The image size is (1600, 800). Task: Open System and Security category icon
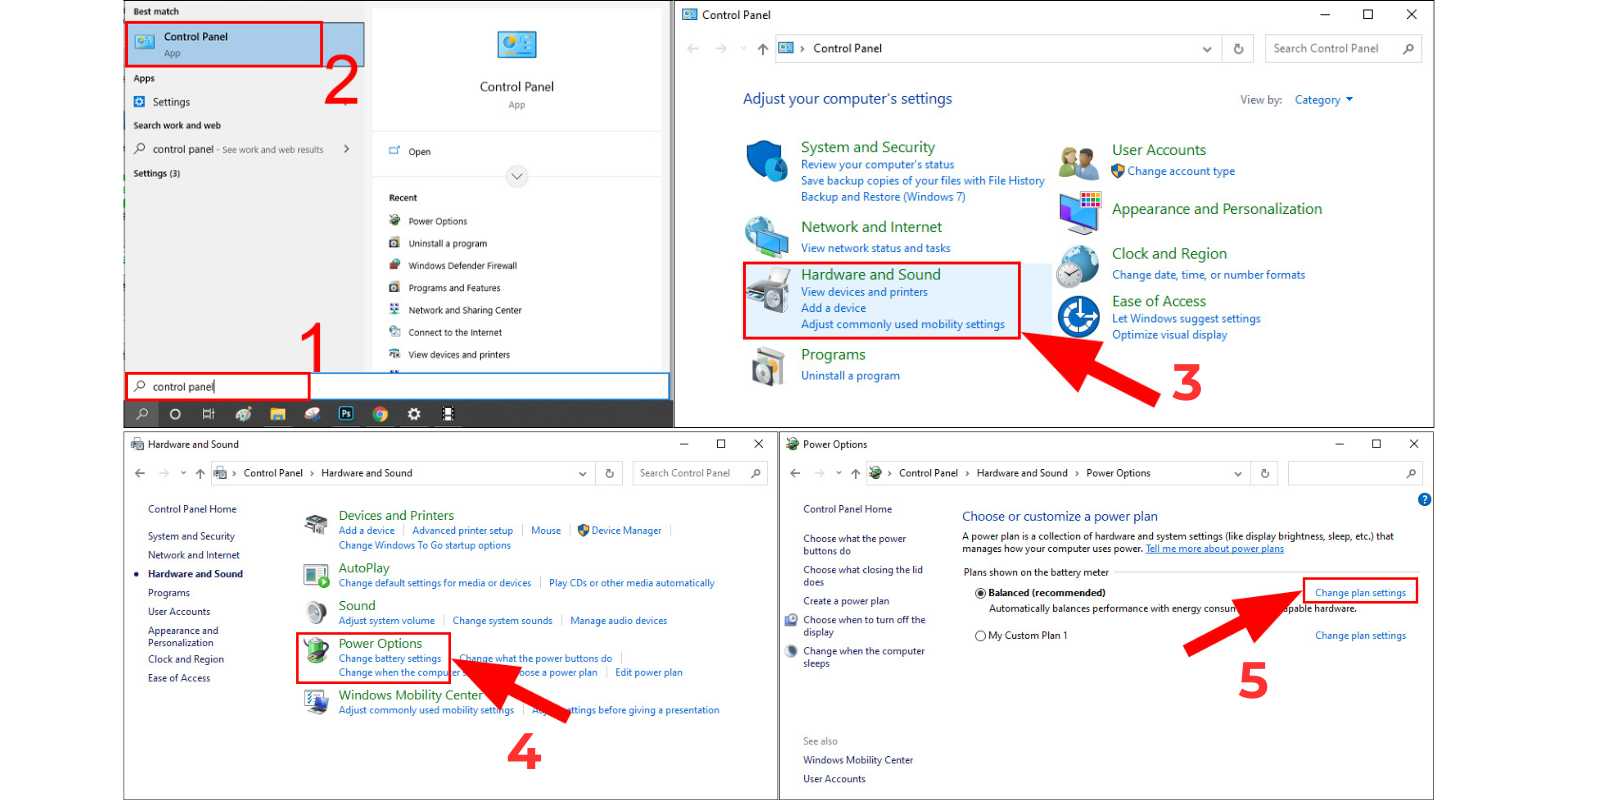[767, 161]
